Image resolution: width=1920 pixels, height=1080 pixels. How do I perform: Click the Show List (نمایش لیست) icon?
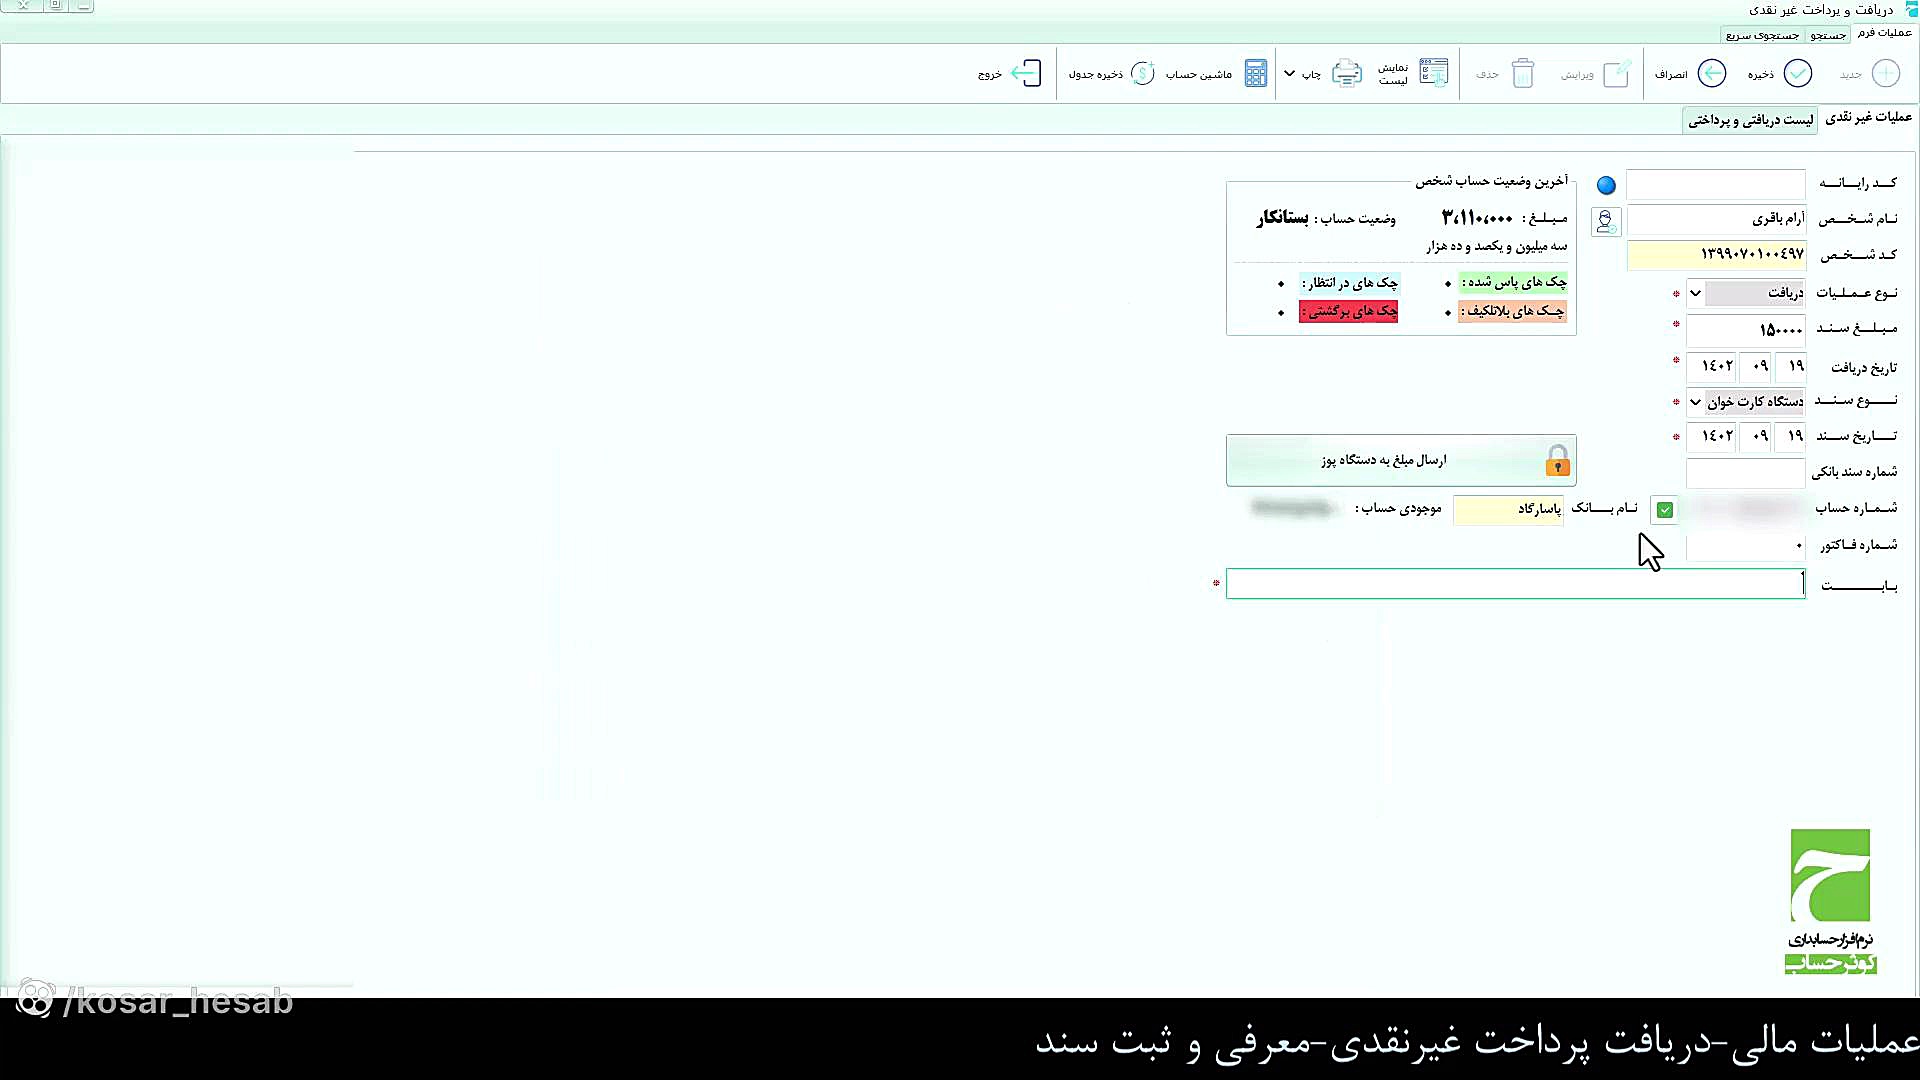click(1433, 74)
